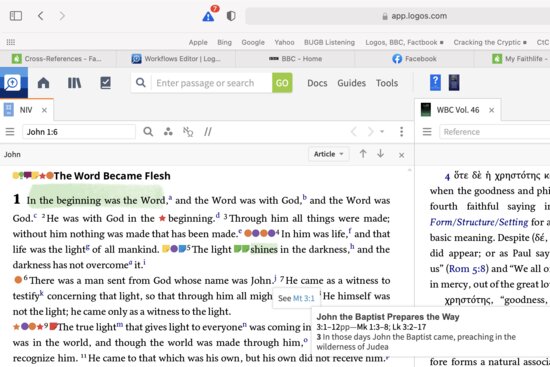Open NIV panel kebab menu
The width and height of the screenshot is (550, 367).
(401, 132)
